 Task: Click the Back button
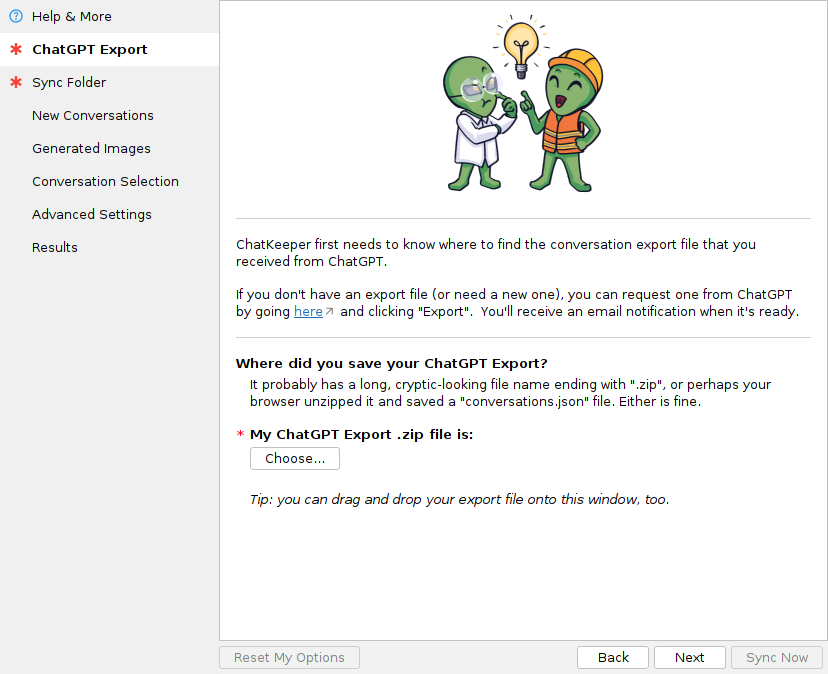click(x=613, y=657)
